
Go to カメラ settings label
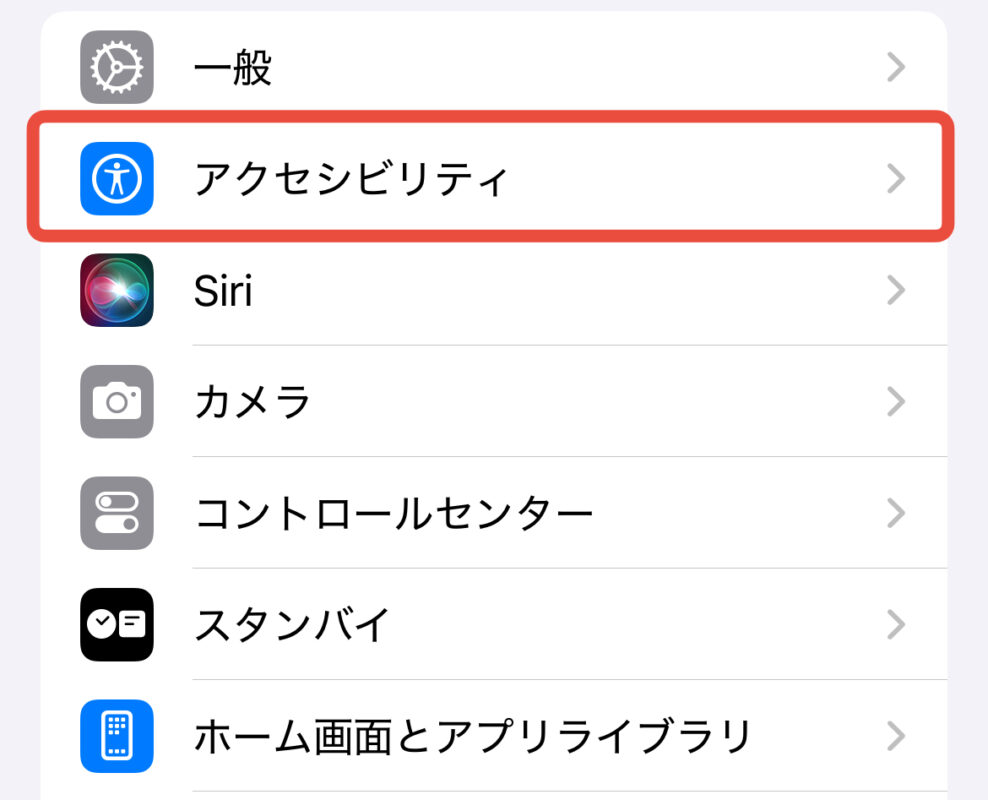point(252,402)
